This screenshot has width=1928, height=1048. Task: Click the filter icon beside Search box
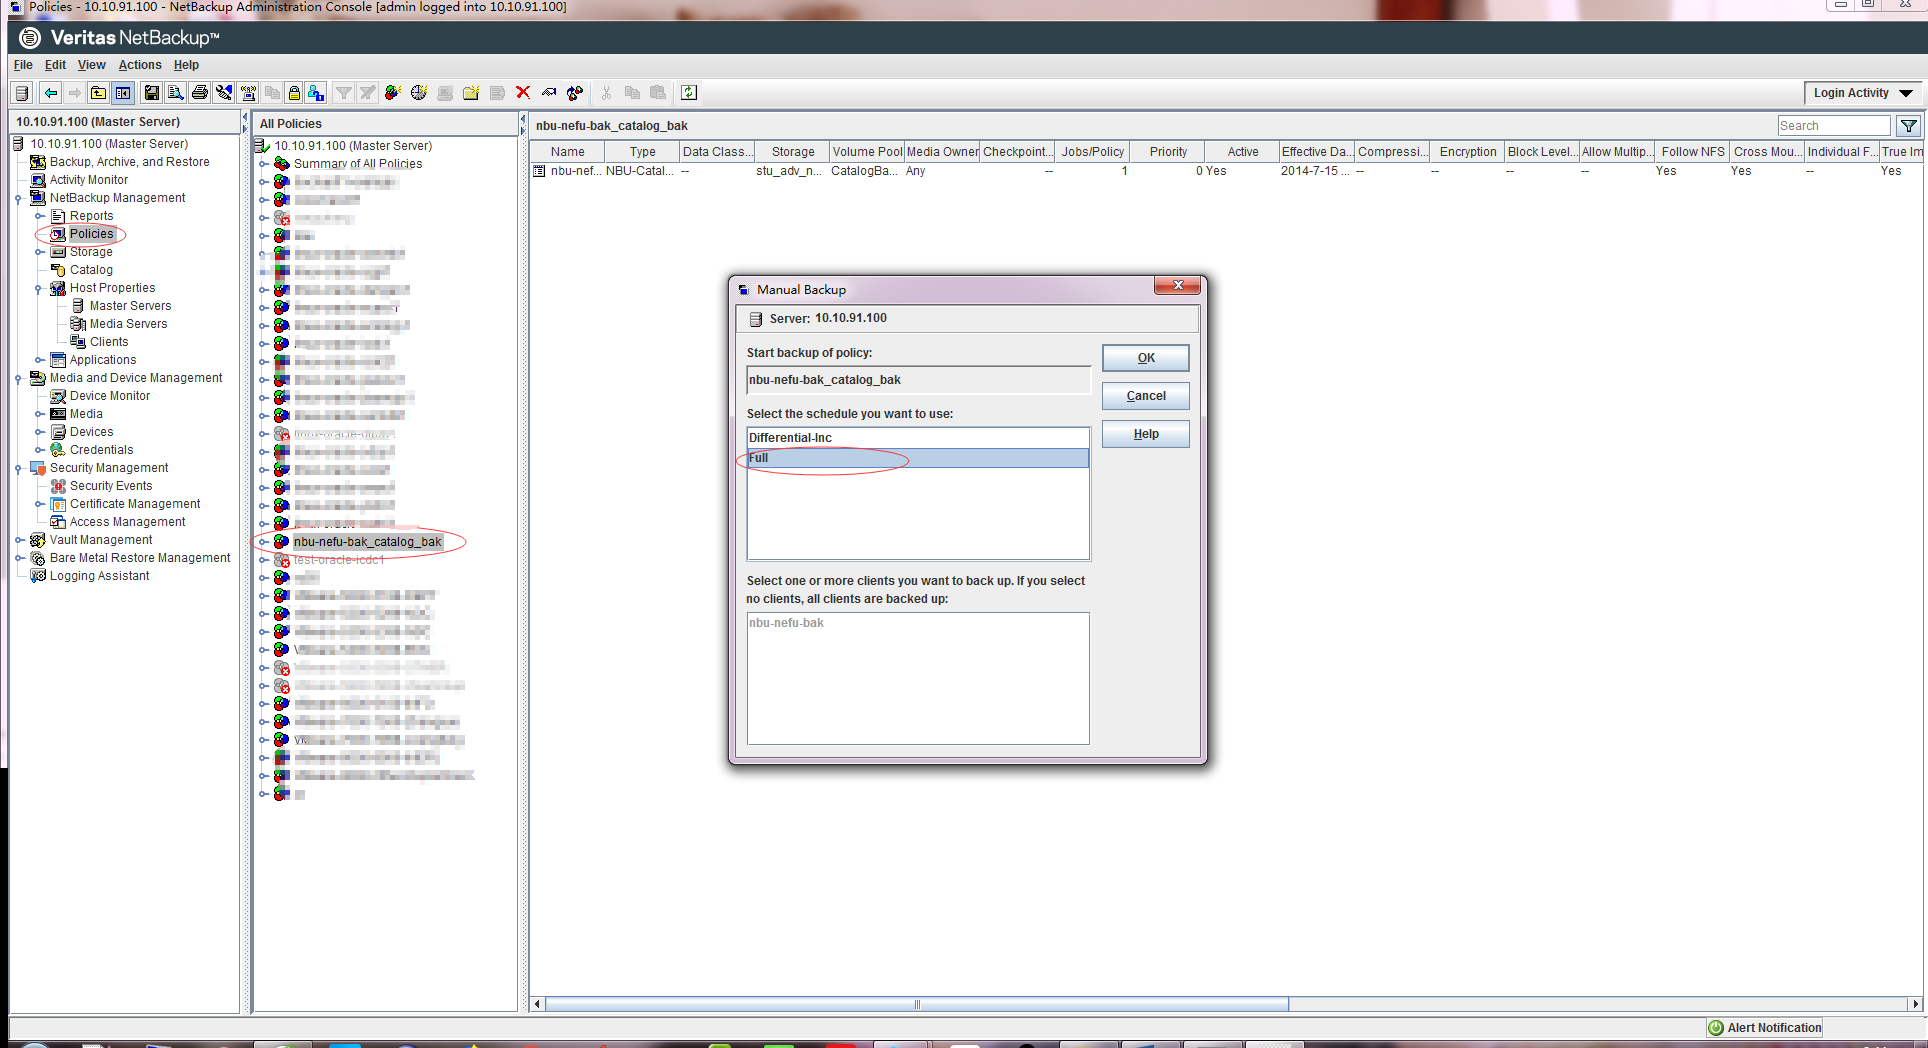point(1908,126)
